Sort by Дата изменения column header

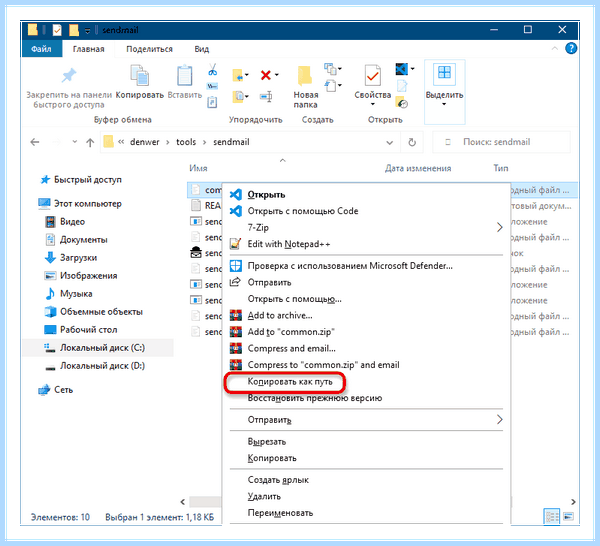418,168
